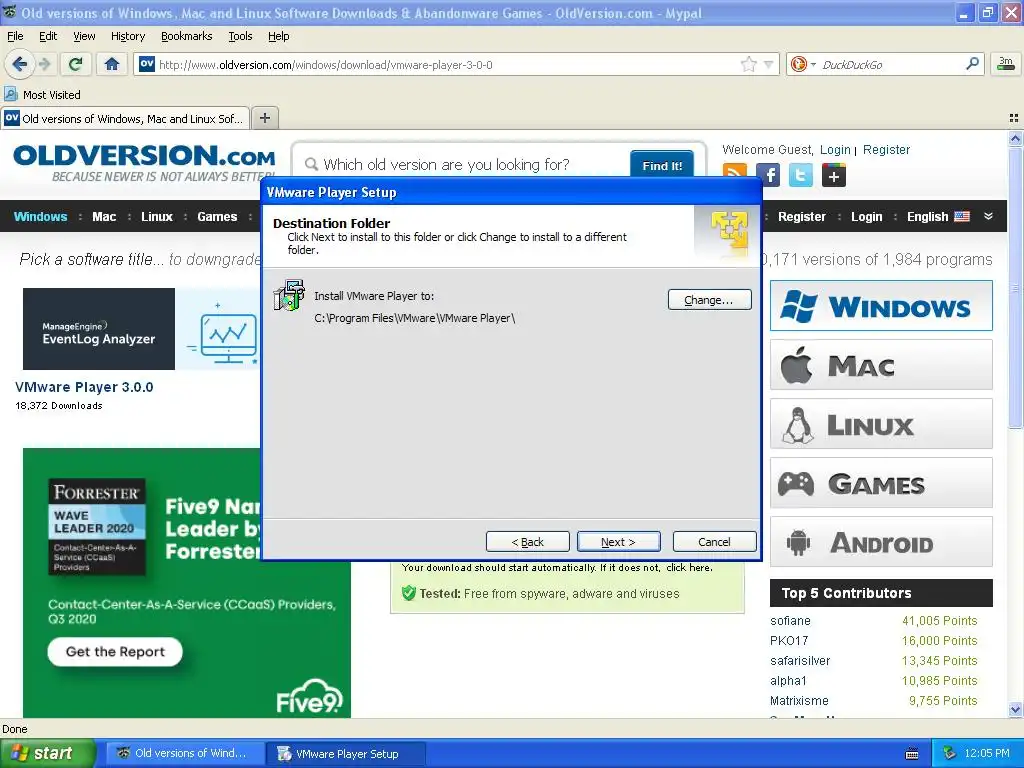
Task: Click the search magnifier in the search bar
Action: click(972, 63)
